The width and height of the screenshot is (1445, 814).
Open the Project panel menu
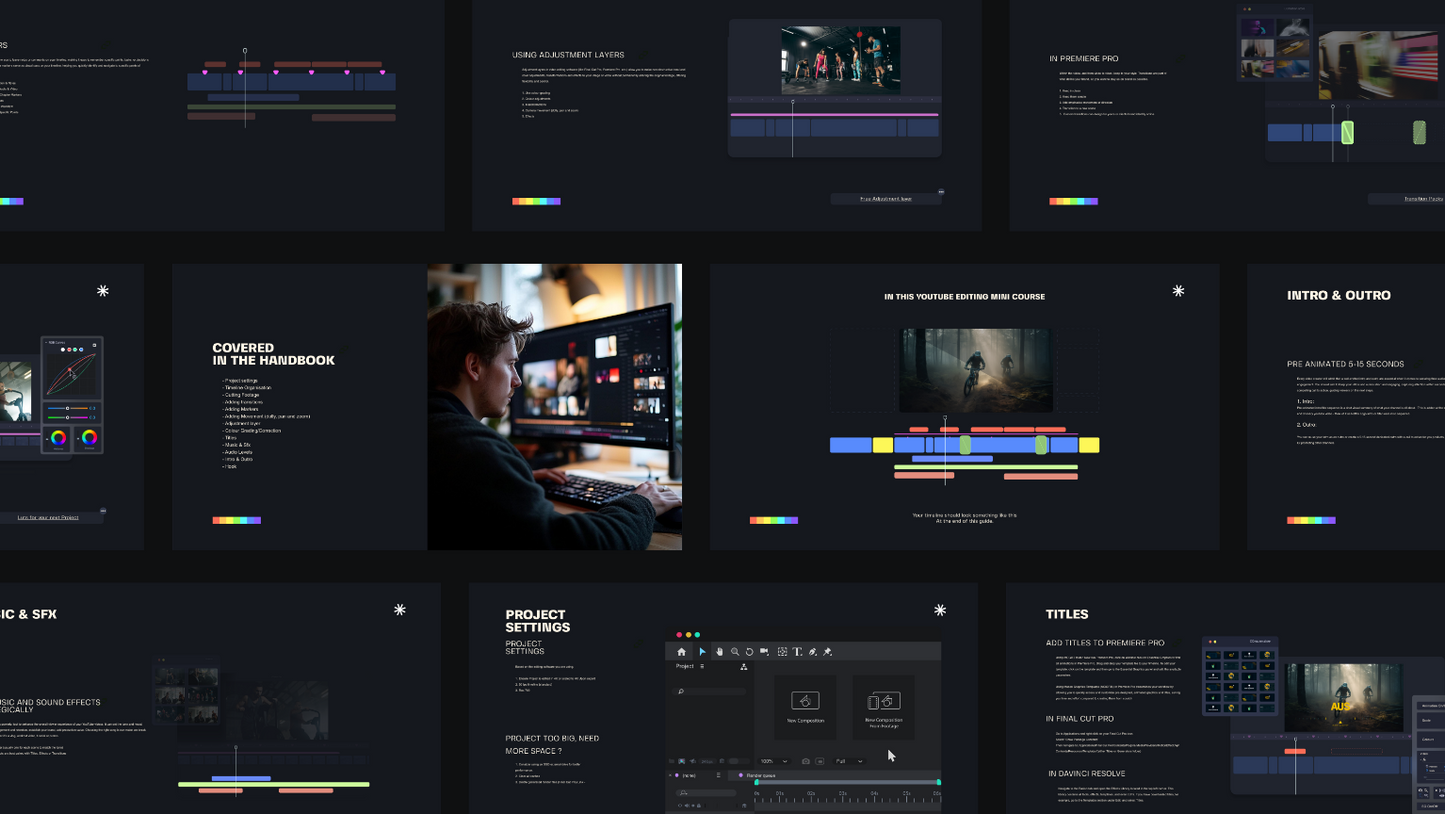tap(702, 666)
